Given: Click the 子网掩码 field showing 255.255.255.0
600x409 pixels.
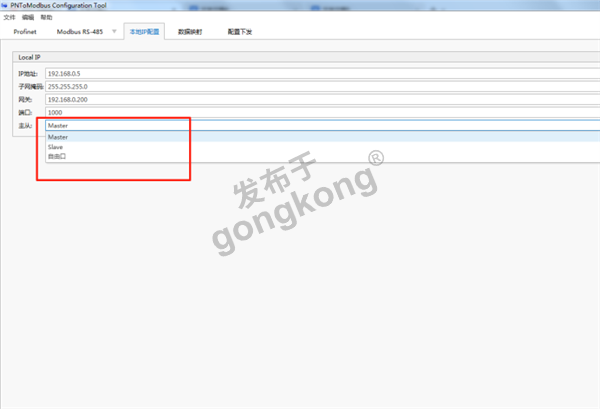Looking at the screenshot, I should point(323,86).
